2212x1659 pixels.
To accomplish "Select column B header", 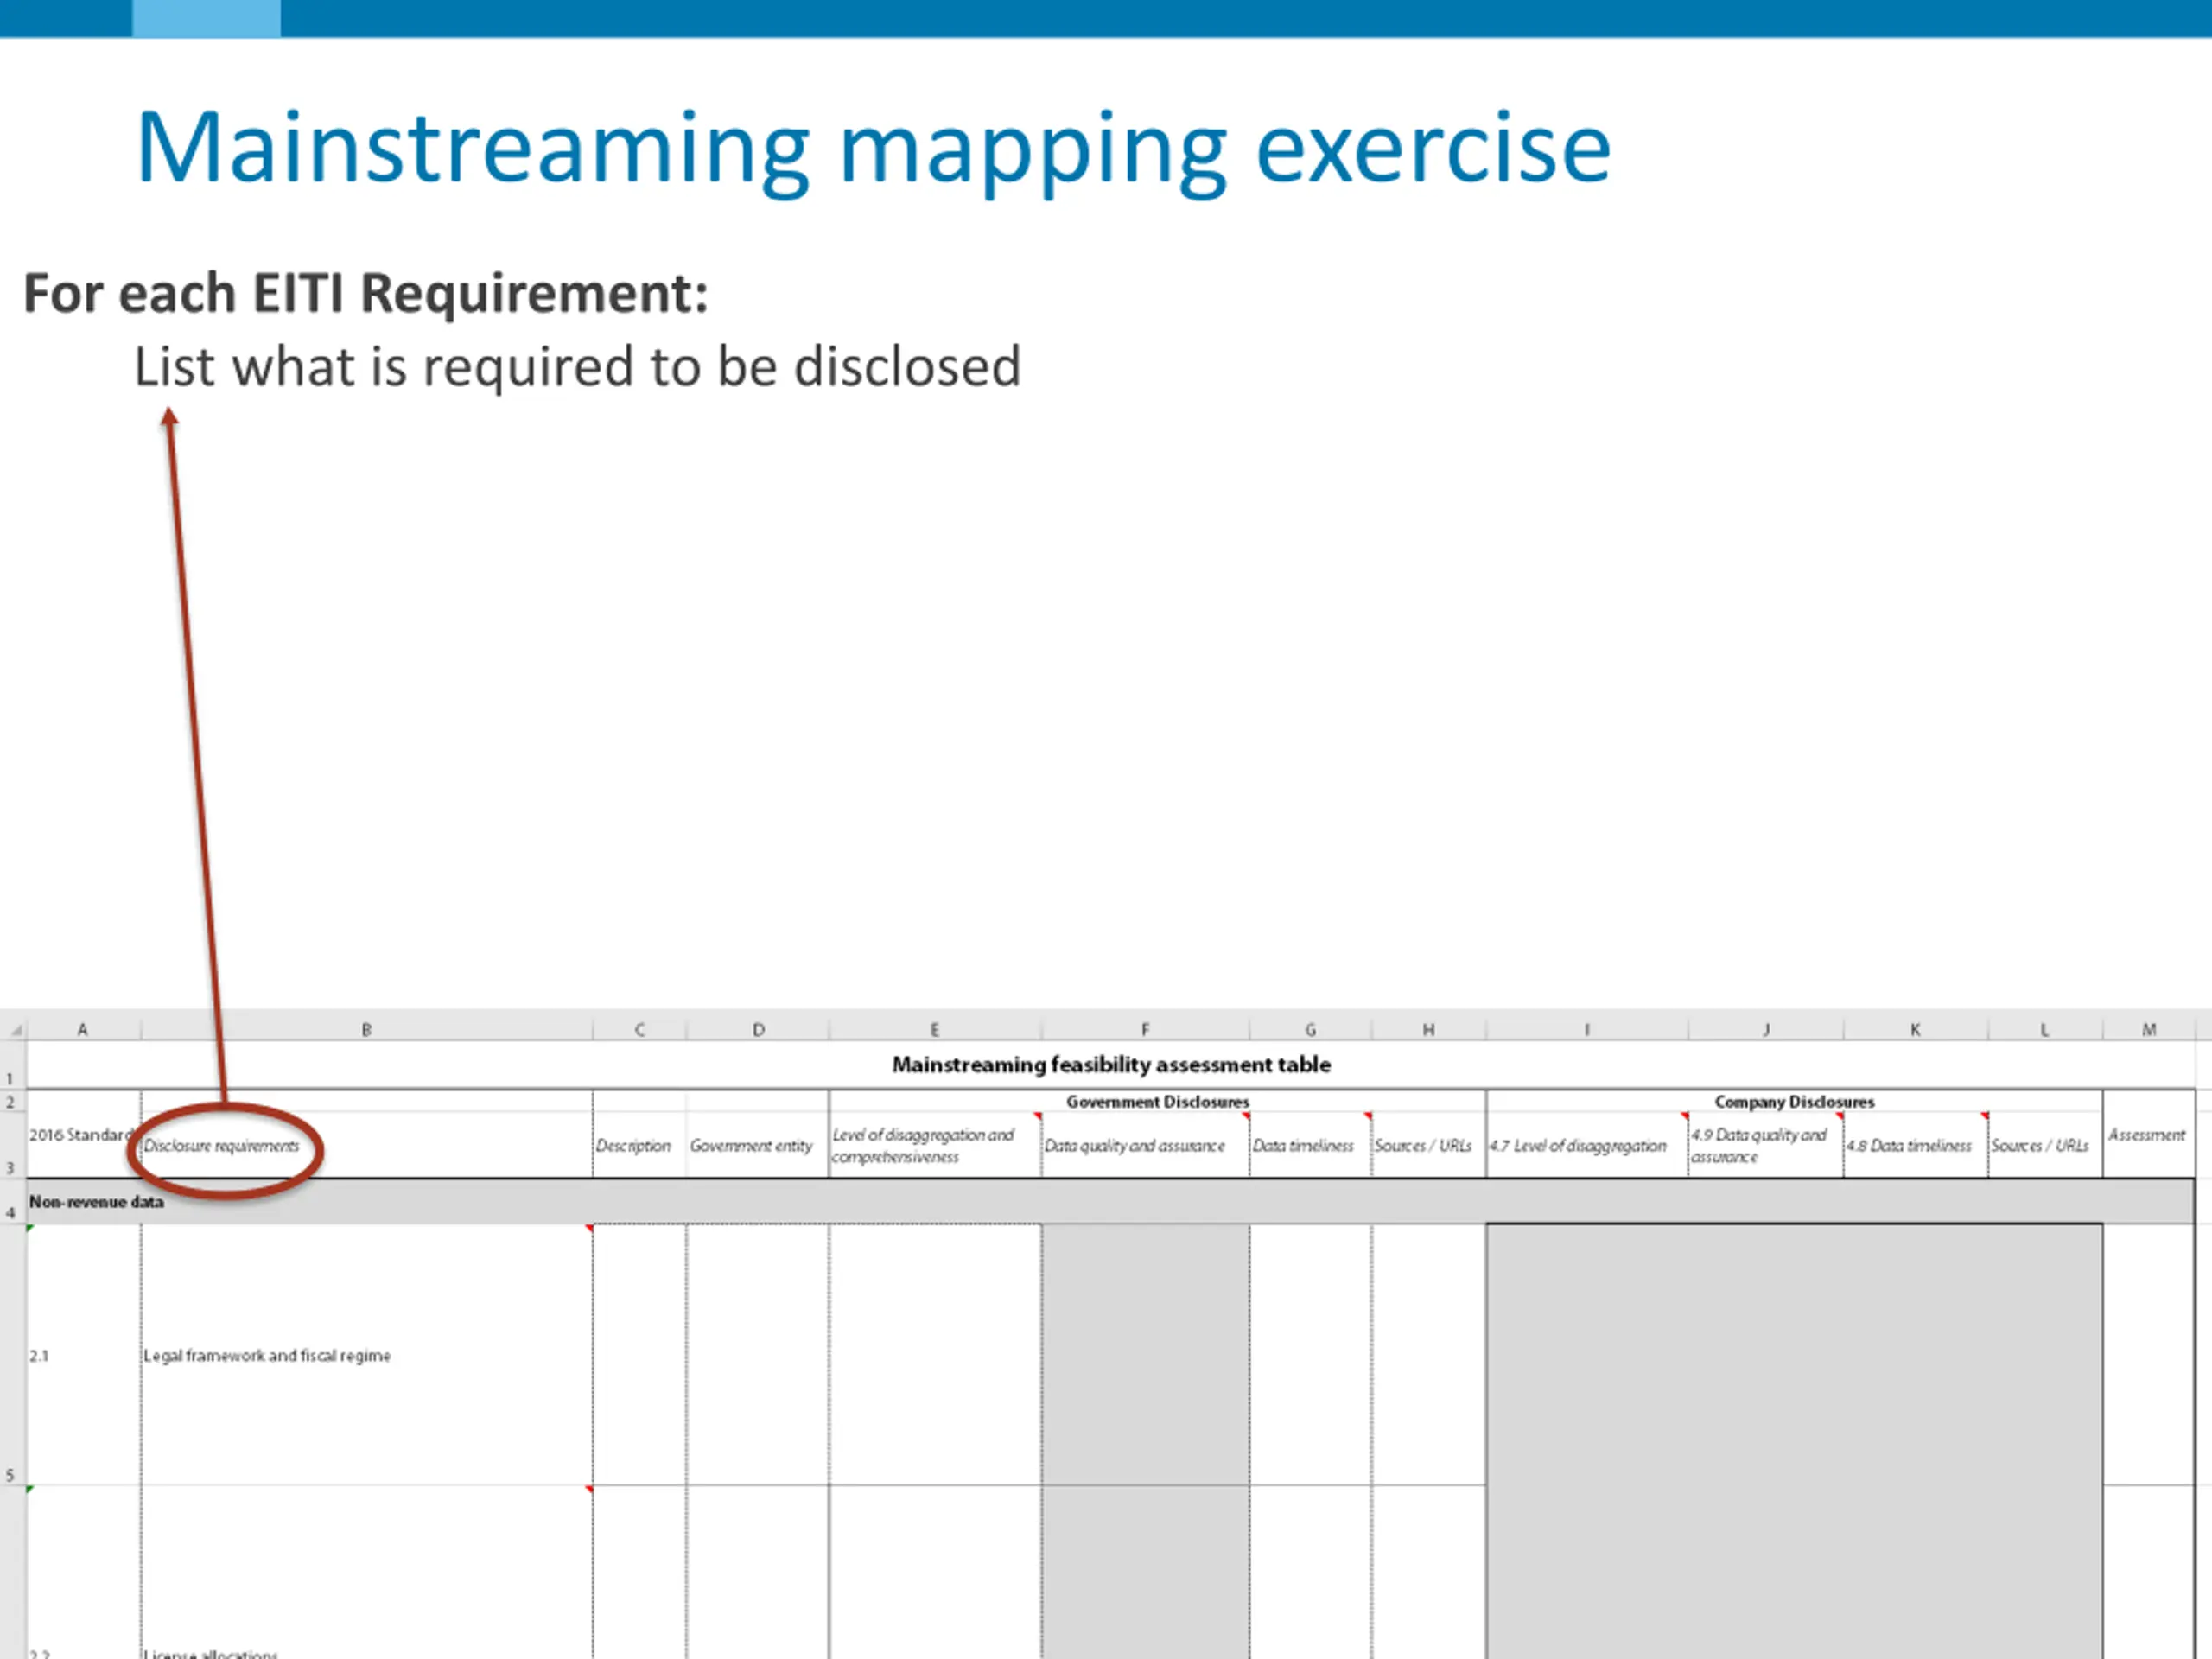I will (x=367, y=1029).
